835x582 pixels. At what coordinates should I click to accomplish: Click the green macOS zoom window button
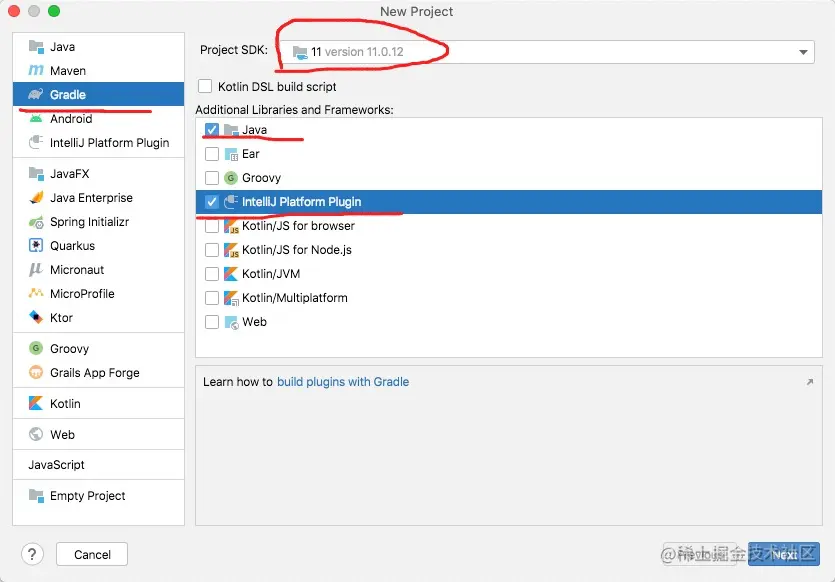coord(54,11)
